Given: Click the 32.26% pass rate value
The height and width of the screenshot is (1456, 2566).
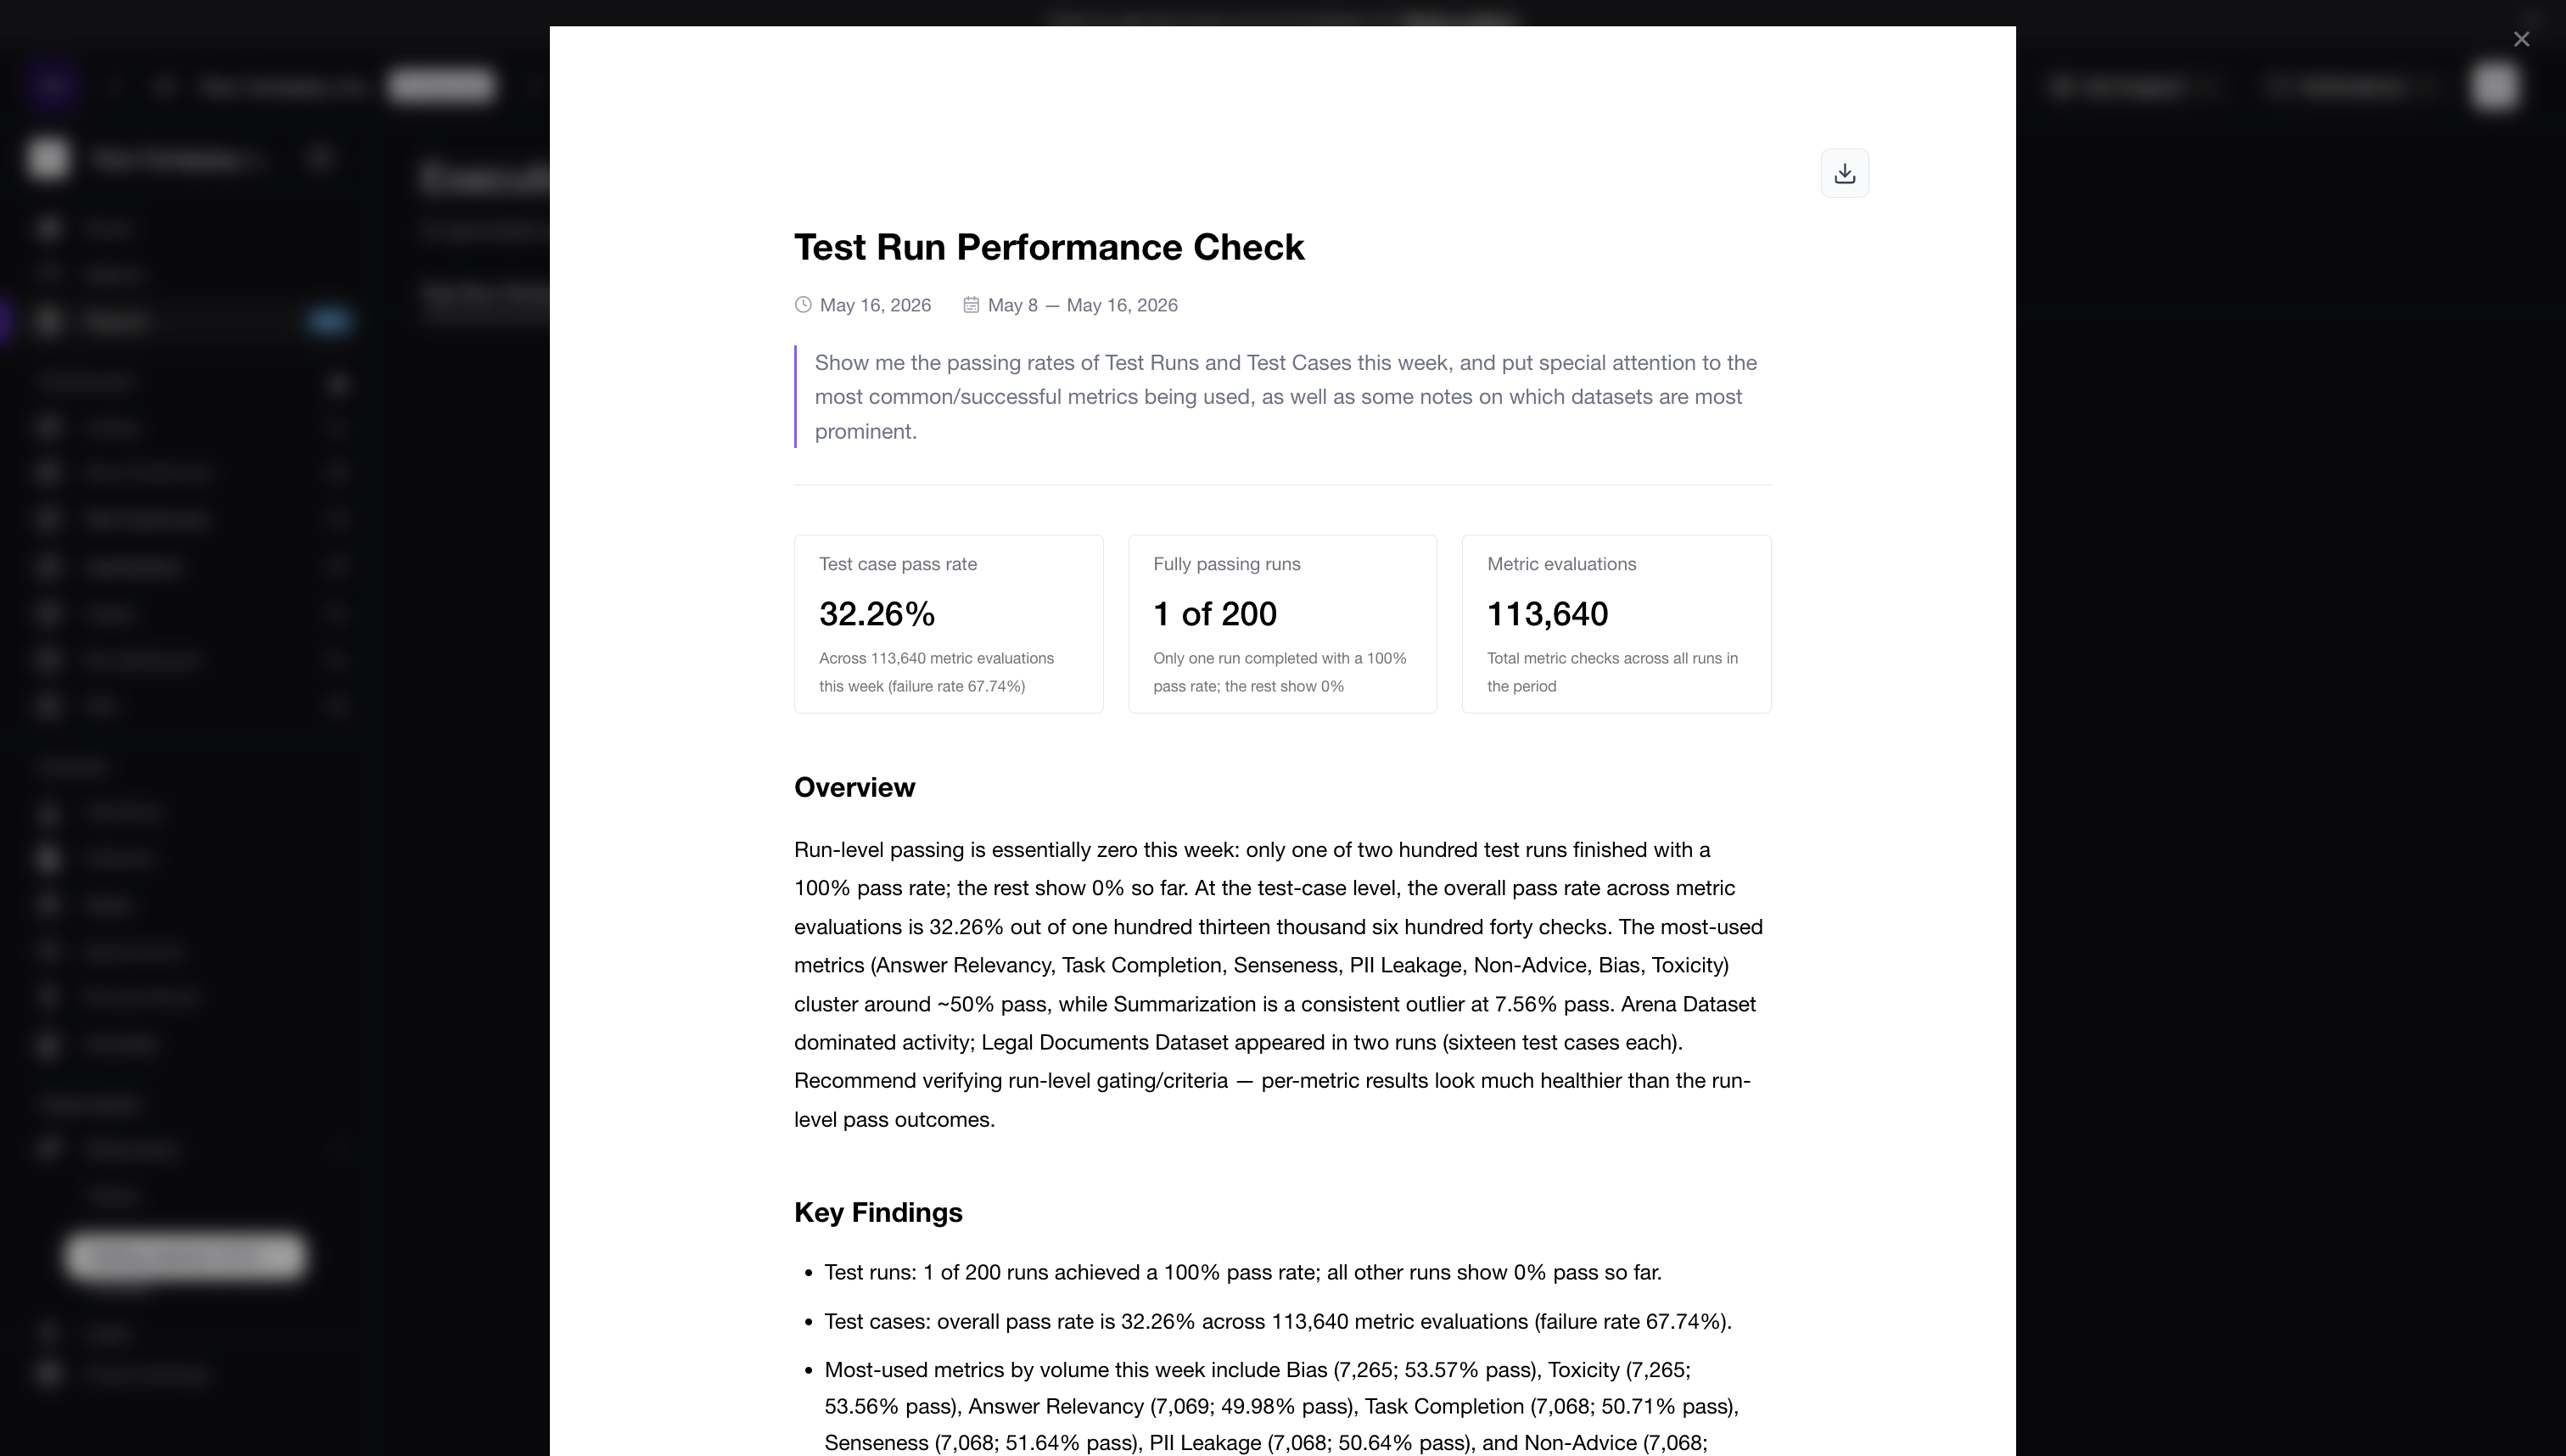Looking at the screenshot, I should 877,614.
